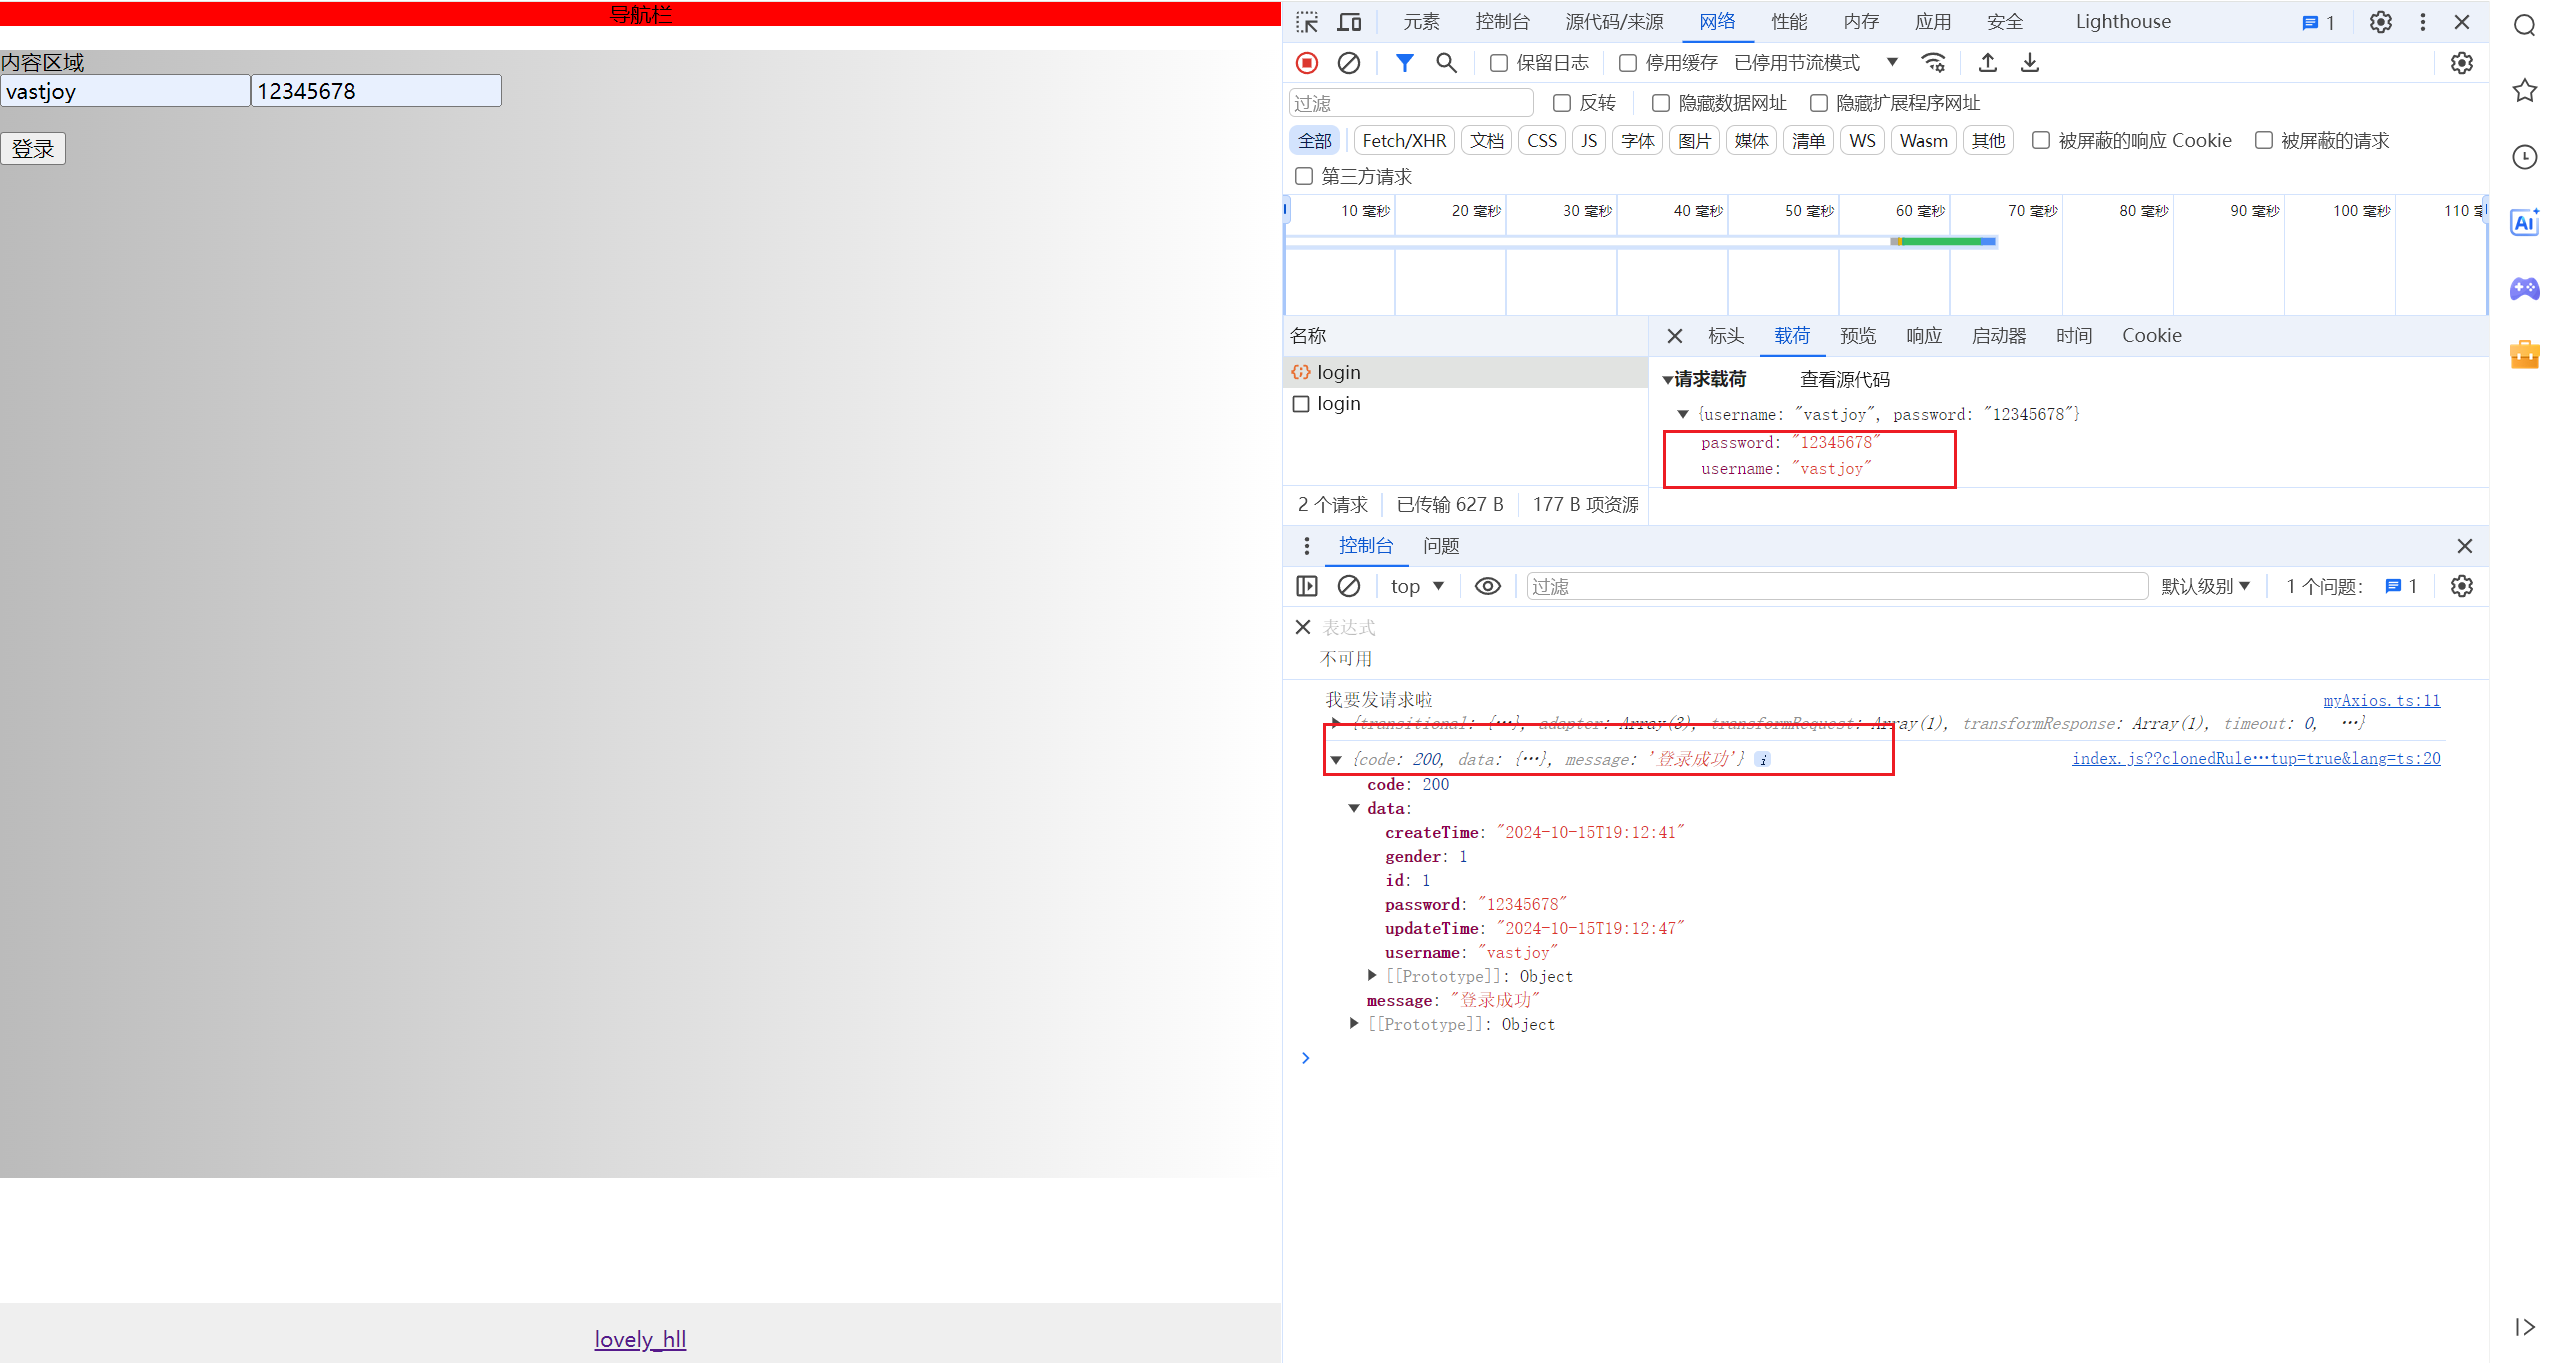The image size is (2560, 1363).
Task: Switch to 控制台 panel tab at top
Action: [1502, 22]
